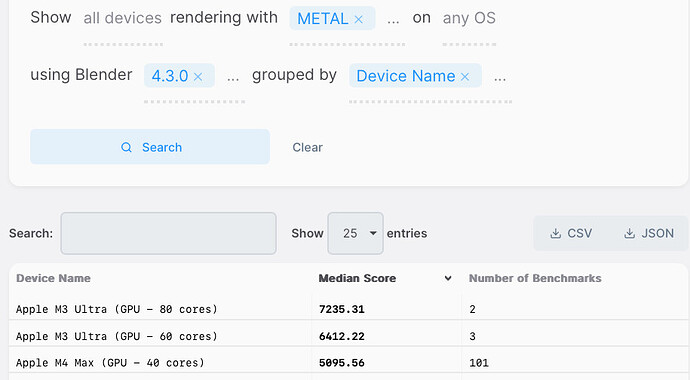Screen dimensions: 690x380
Task: Click benchmark count 2 for M3 Ultra 80 cores
Action: pos(472,309)
